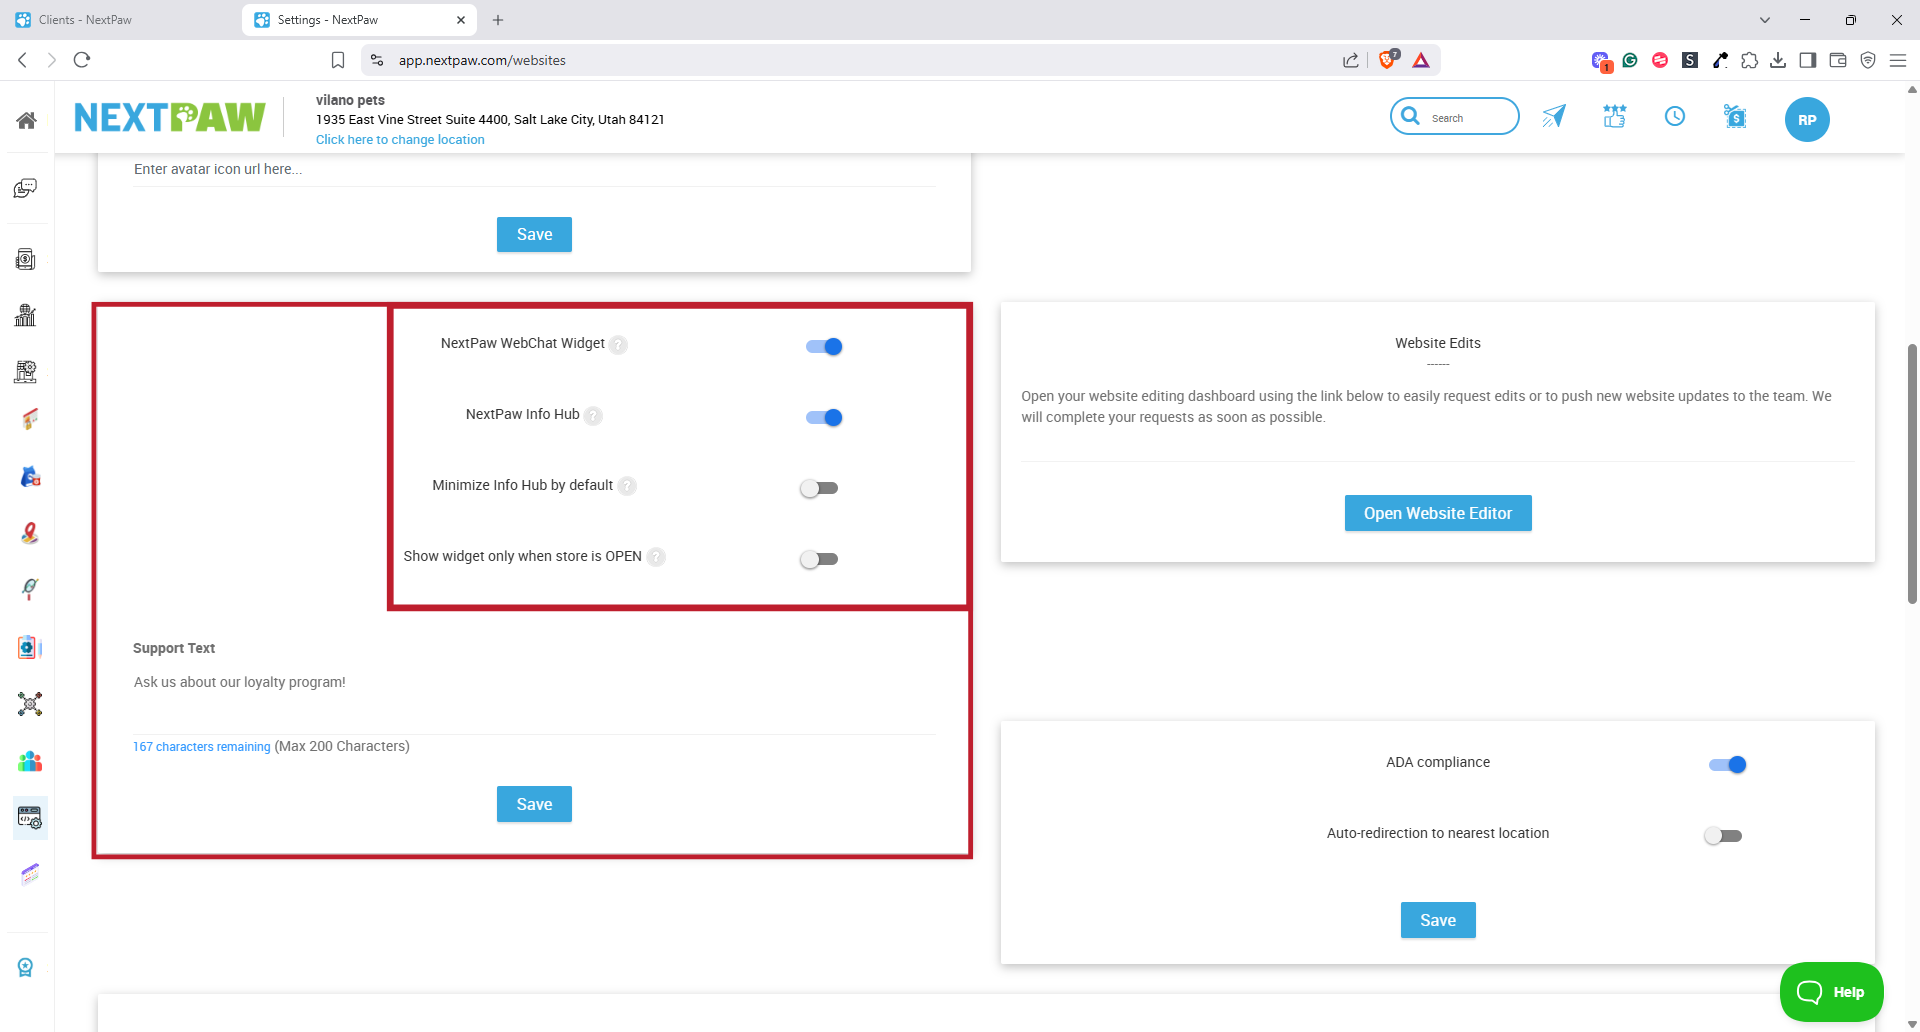Open the award ribbon sidebar icon
This screenshot has width=1920, height=1032.
pos(26,967)
